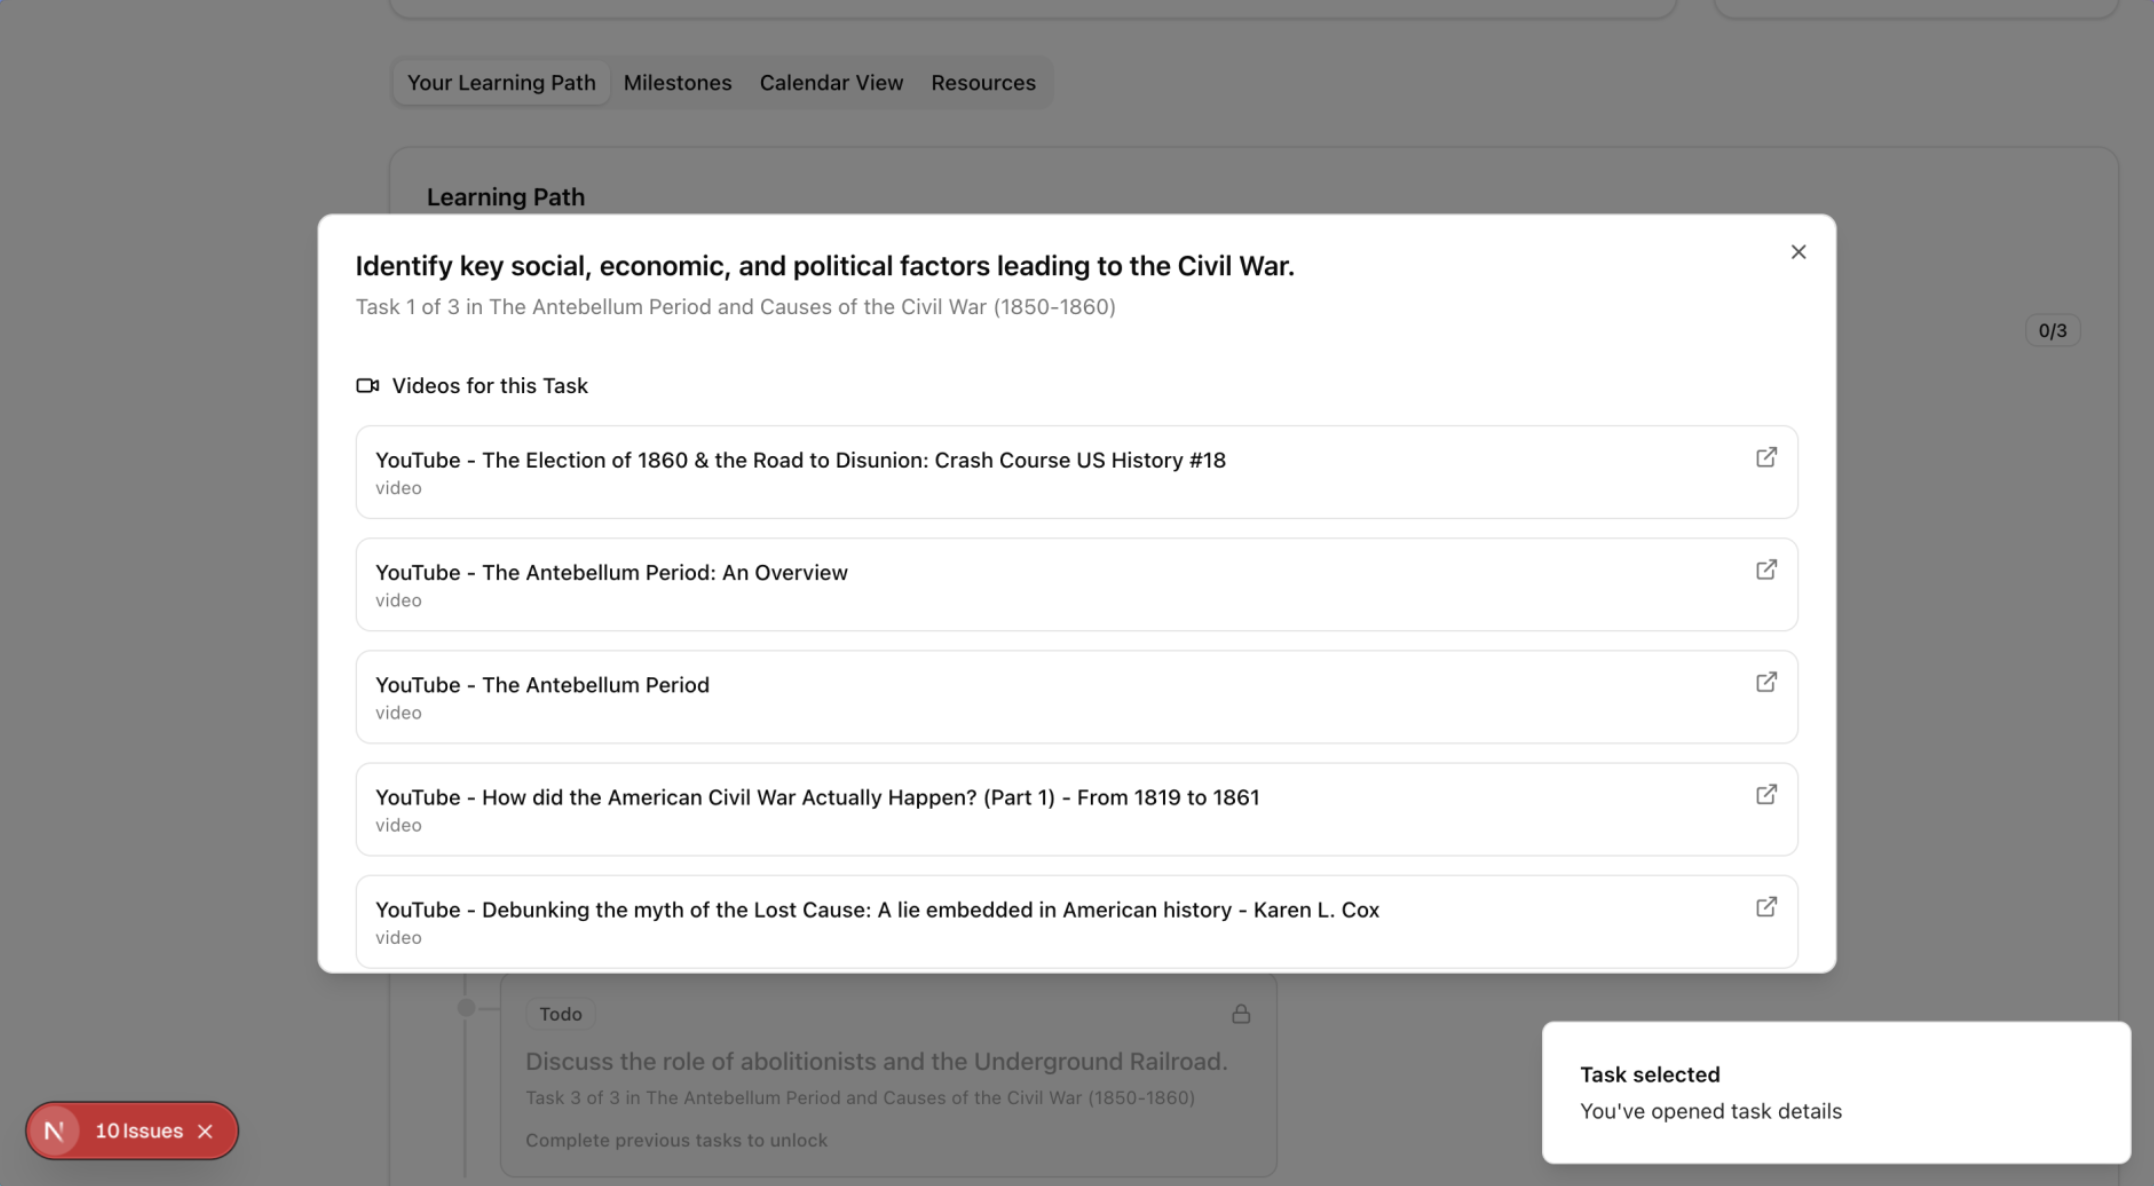The width and height of the screenshot is (2154, 1186).
Task: Open external link for Civil War Part 1 video
Action: pyautogui.click(x=1766, y=794)
